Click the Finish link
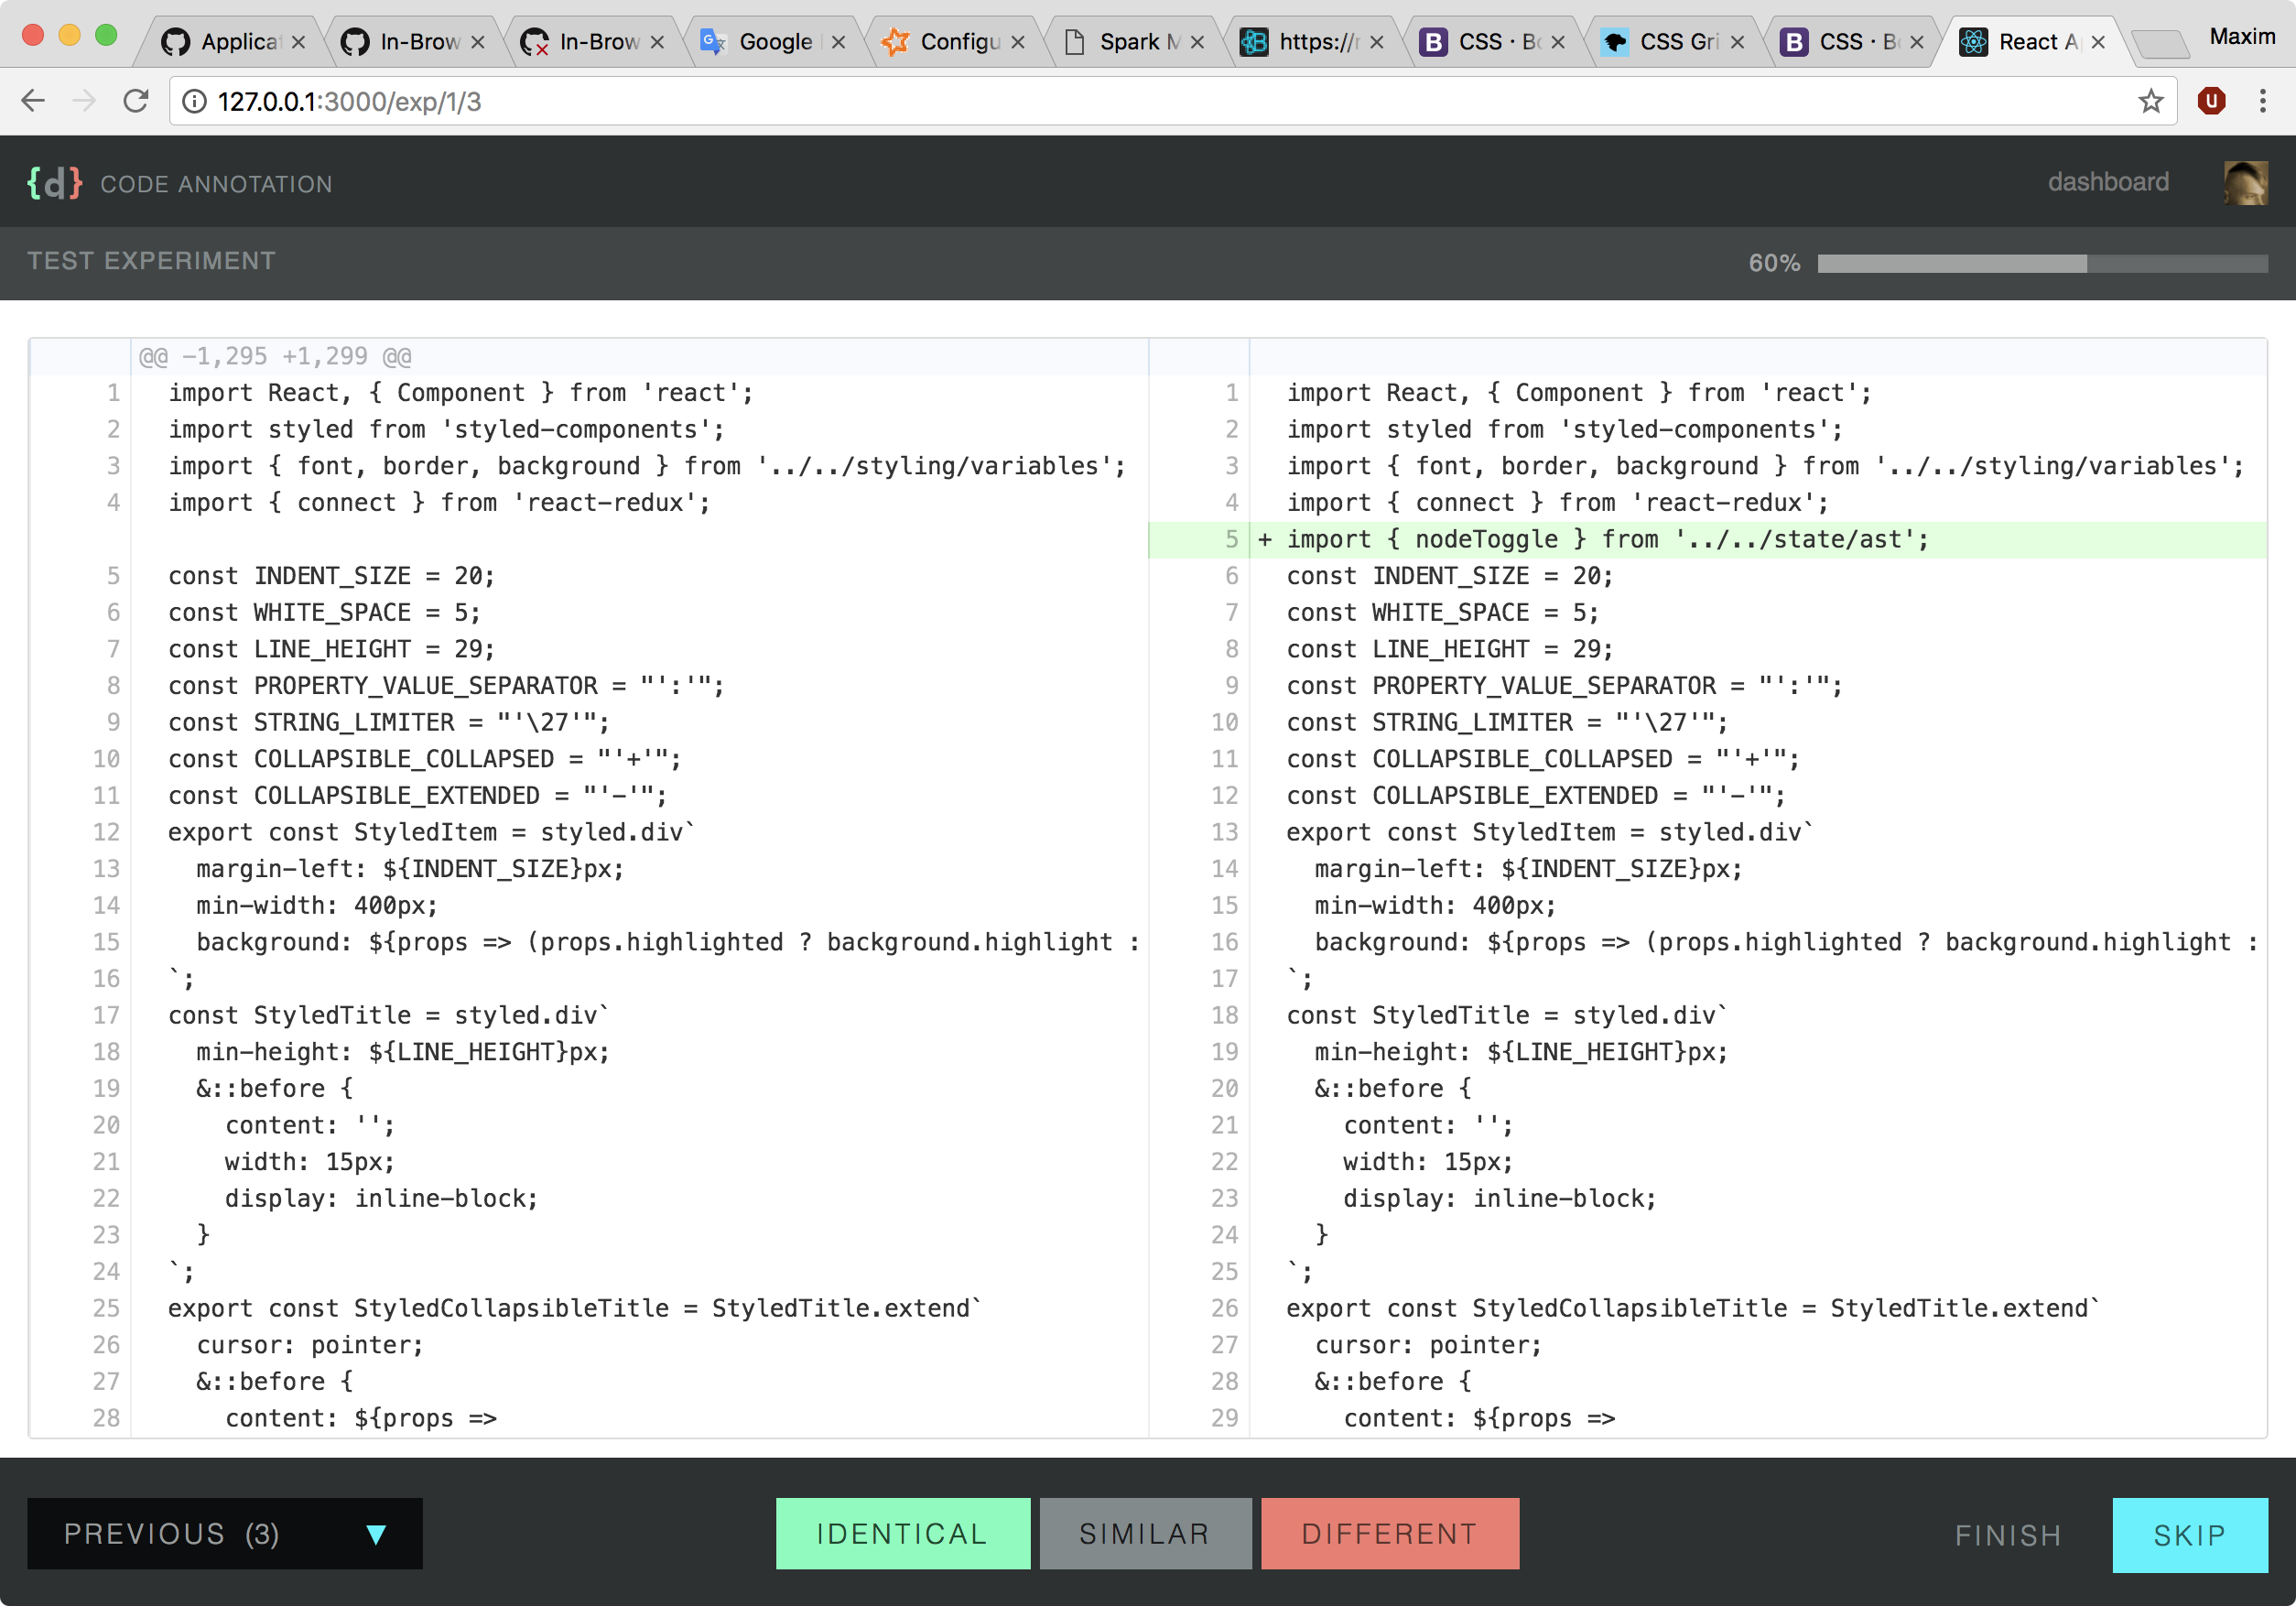The image size is (2296, 1606). [2008, 1535]
